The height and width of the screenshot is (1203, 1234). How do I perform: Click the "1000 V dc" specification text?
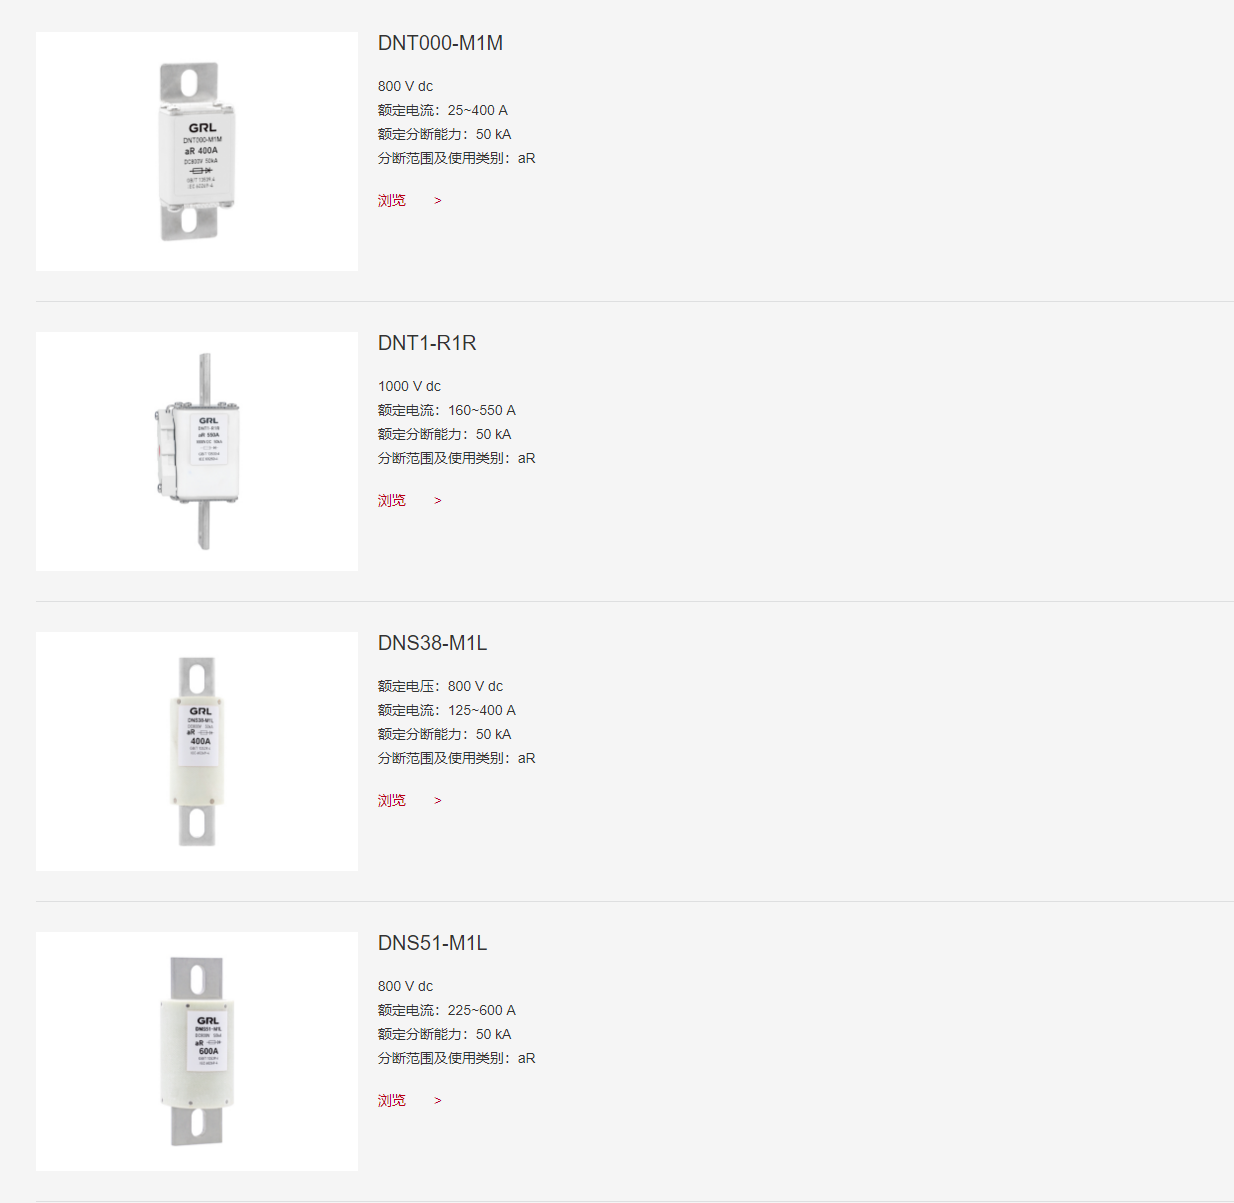click(x=409, y=386)
